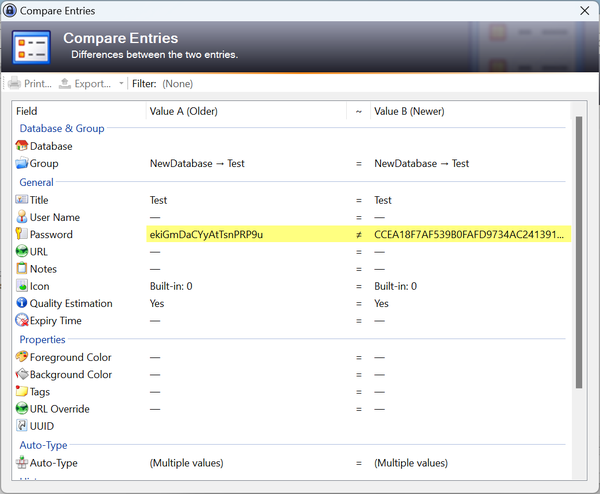Click the printer icon in toolbar
The image size is (600, 494).
click(x=14, y=83)
